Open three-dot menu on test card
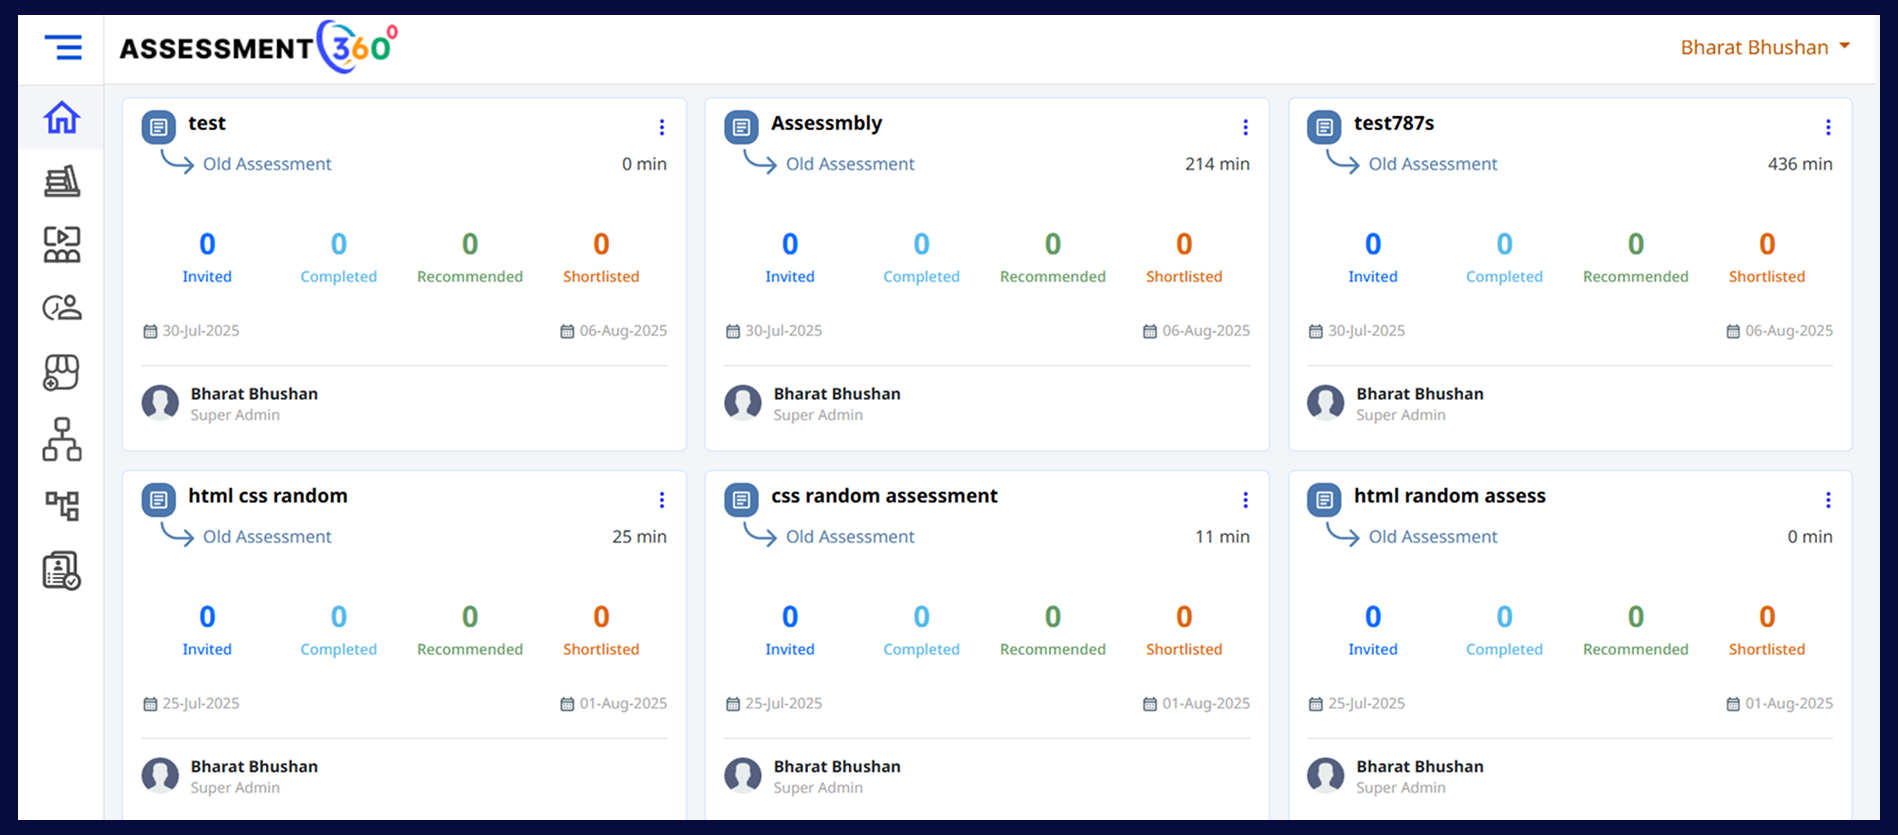Screen dimensions: 1898x835 click(x=662, y=127)
